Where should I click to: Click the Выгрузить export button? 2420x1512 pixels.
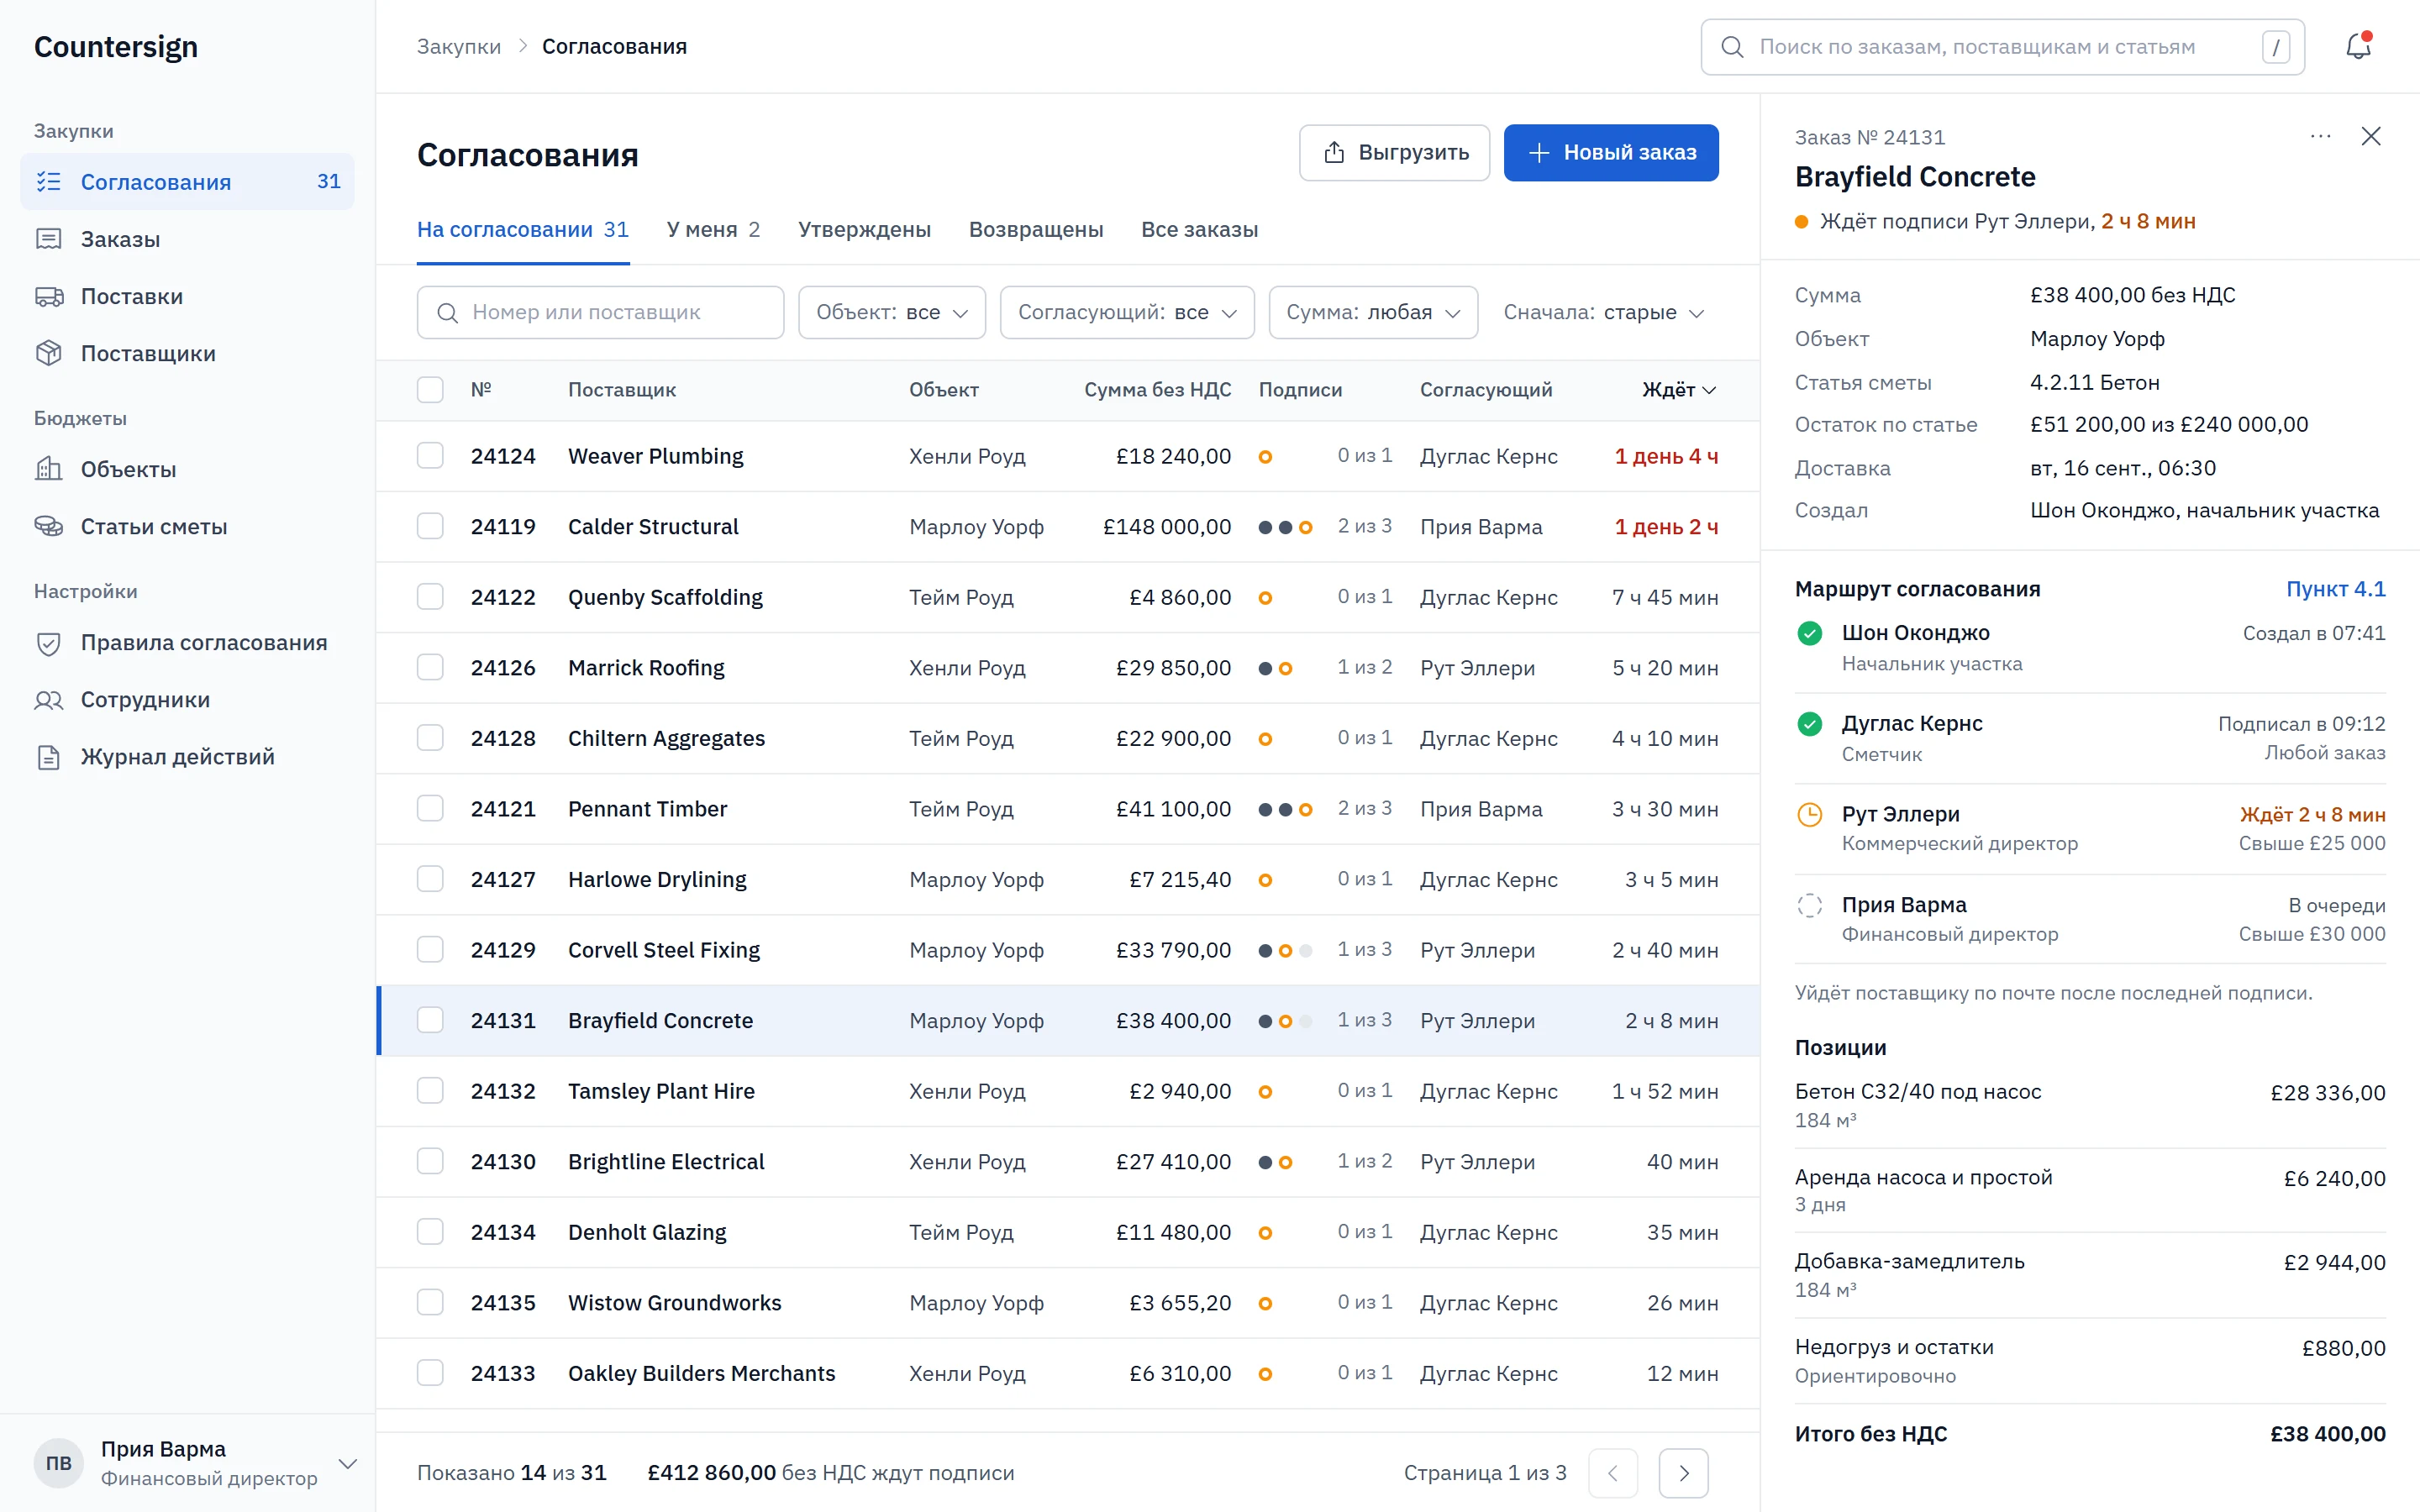(x=1394, y=152)
